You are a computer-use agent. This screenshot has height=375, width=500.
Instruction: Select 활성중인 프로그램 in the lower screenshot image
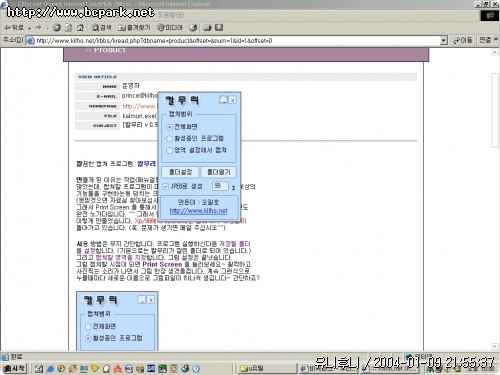pos(114,338)
